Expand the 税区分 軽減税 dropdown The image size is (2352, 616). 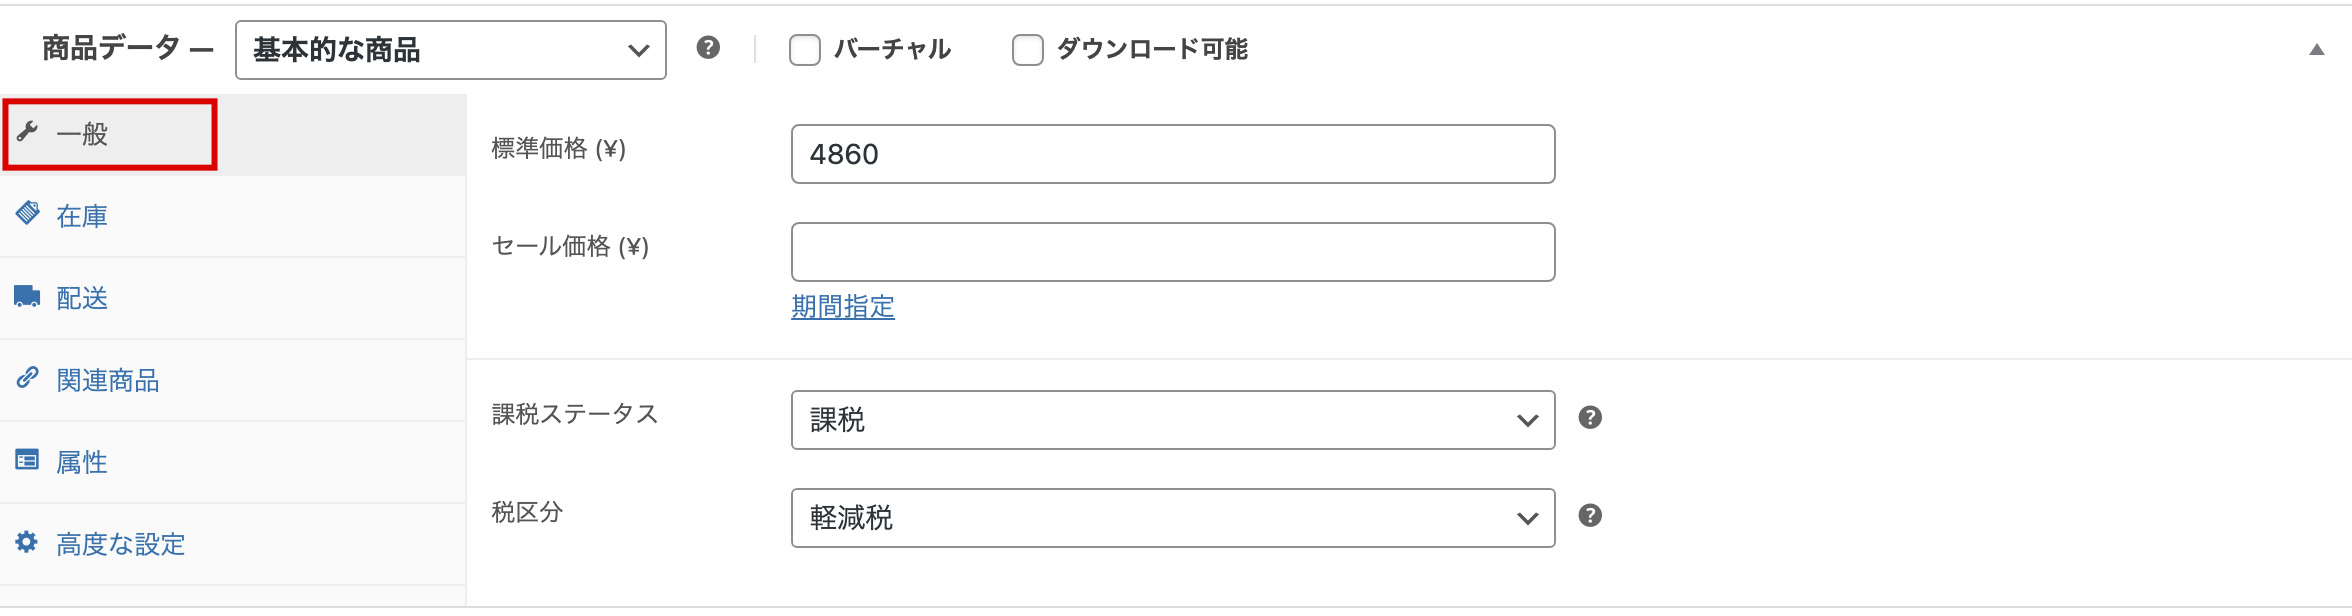coord(1172,518)
